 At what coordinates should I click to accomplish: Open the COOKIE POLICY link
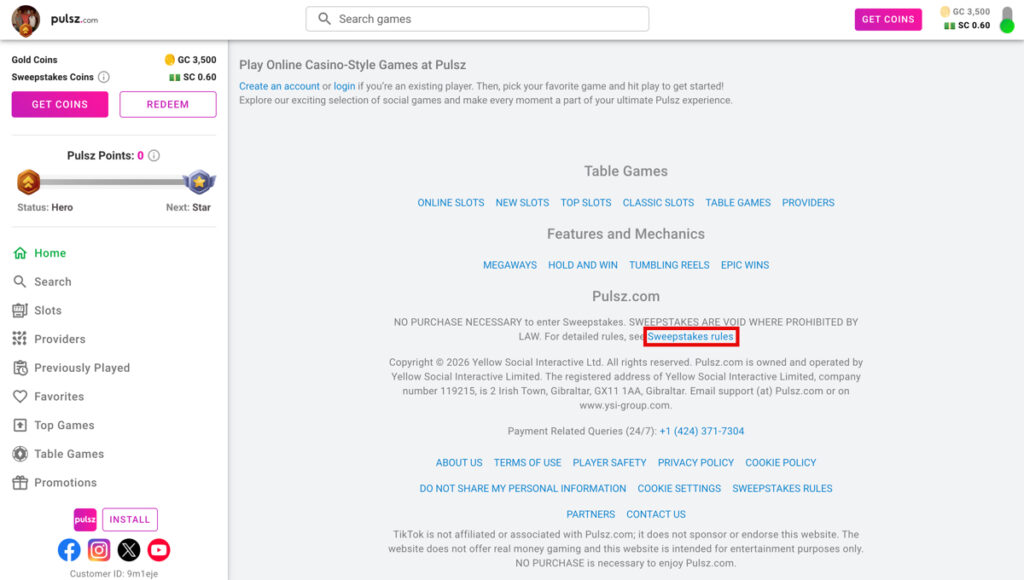click(781, 462)
